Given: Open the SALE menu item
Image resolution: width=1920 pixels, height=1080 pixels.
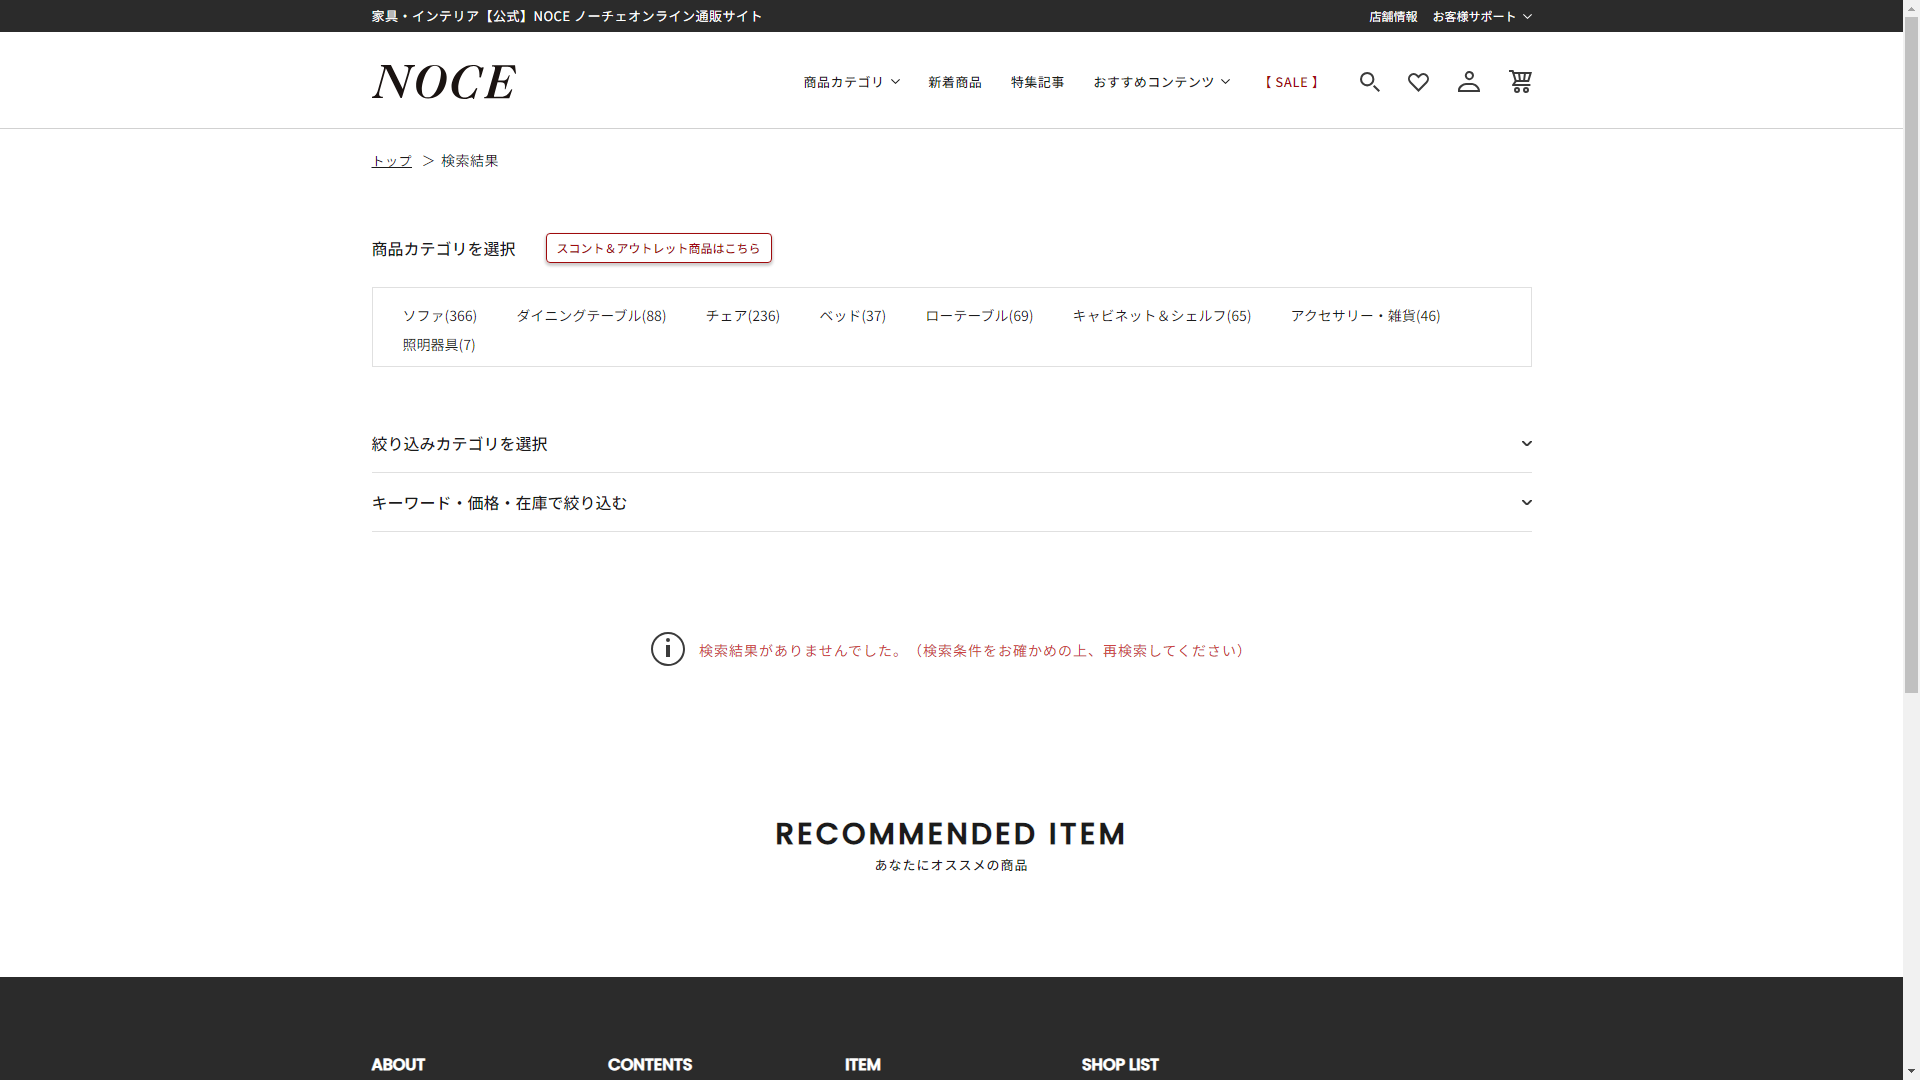Looking at the screenshot, I should point(1291,82).
